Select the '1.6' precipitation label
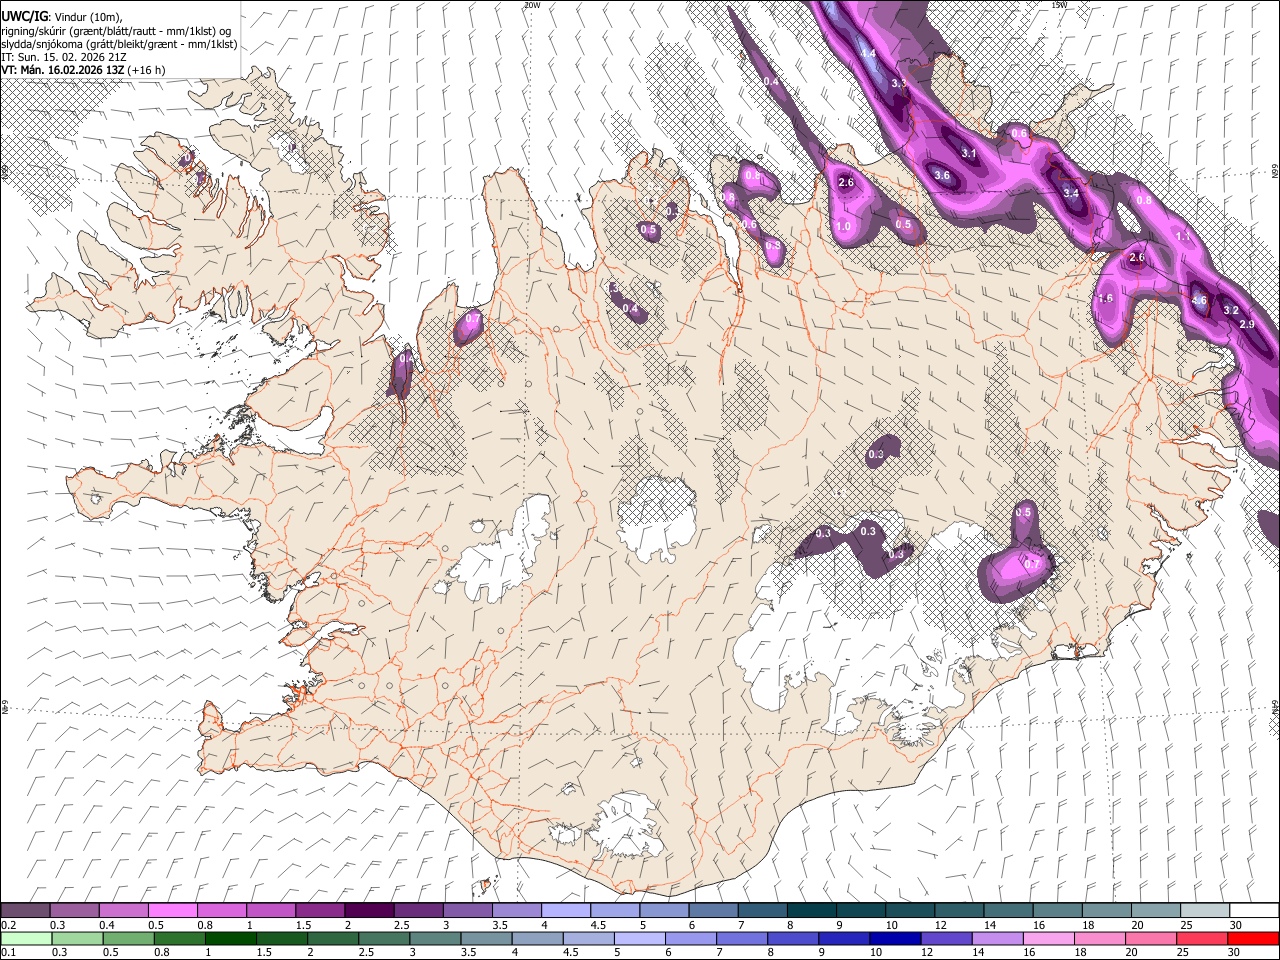This screenshot has width=1280, height=960. click(x=1105, y=299)
